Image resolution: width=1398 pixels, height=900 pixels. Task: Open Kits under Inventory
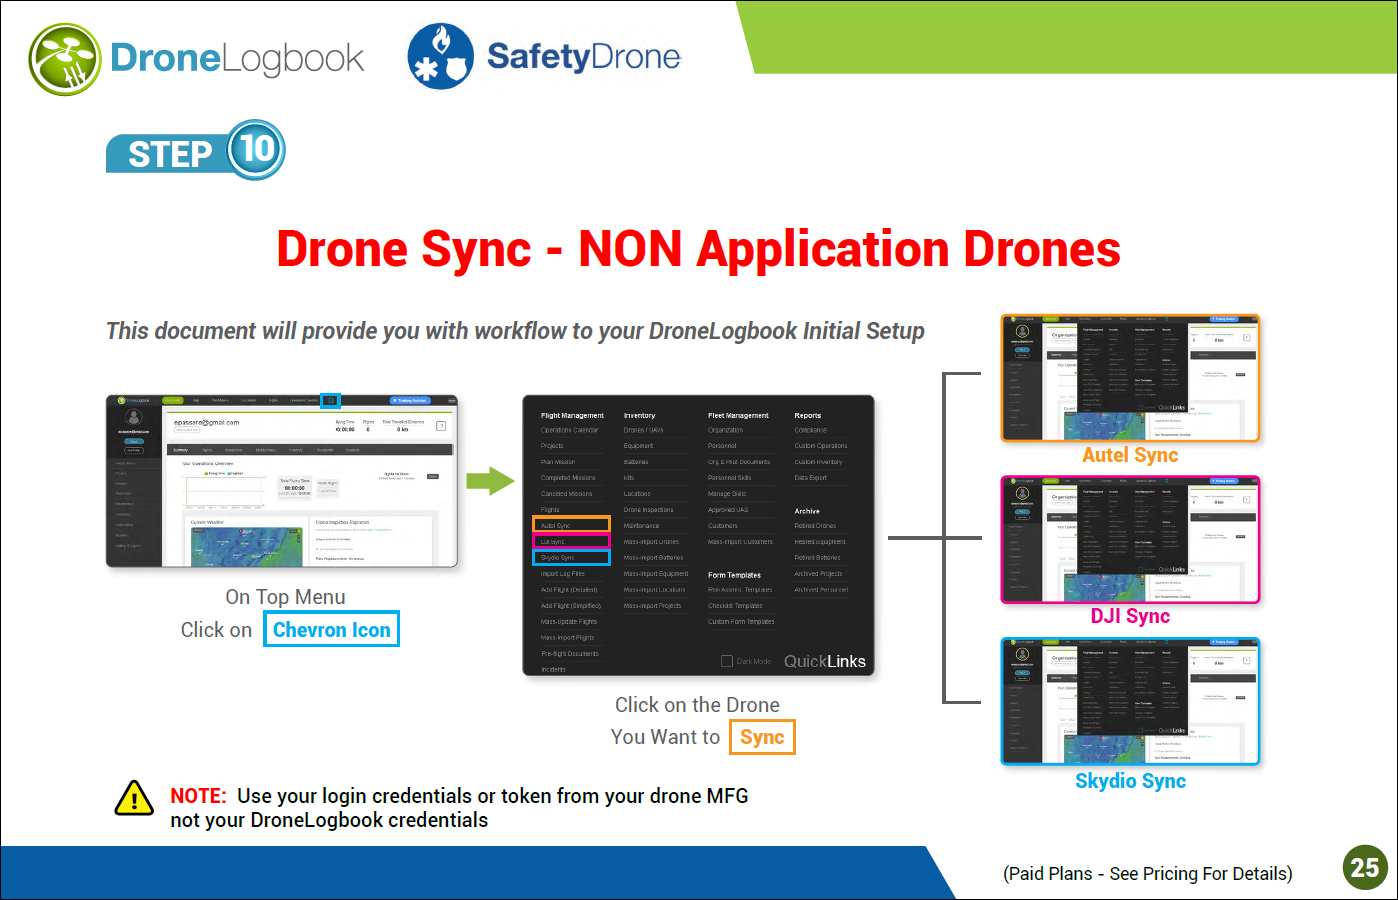point(629,478)
